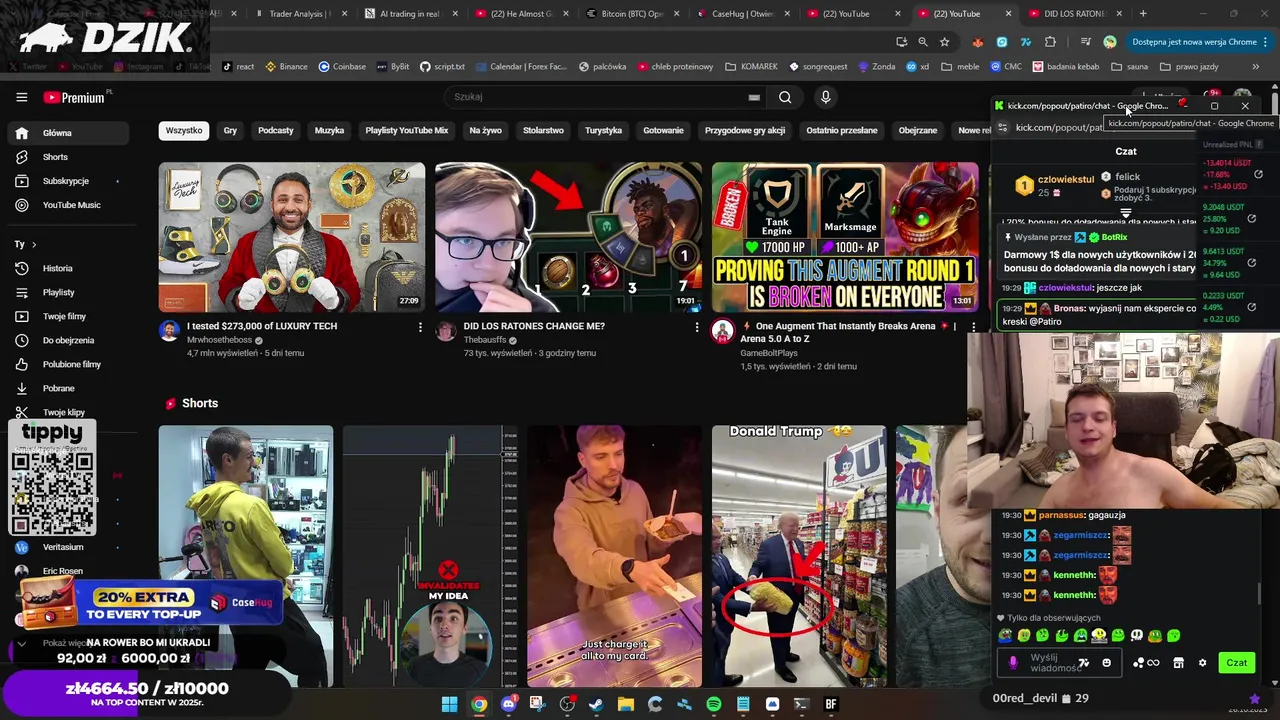Open options menu for One Augment video
The image size is (1280, 720).
973,327
